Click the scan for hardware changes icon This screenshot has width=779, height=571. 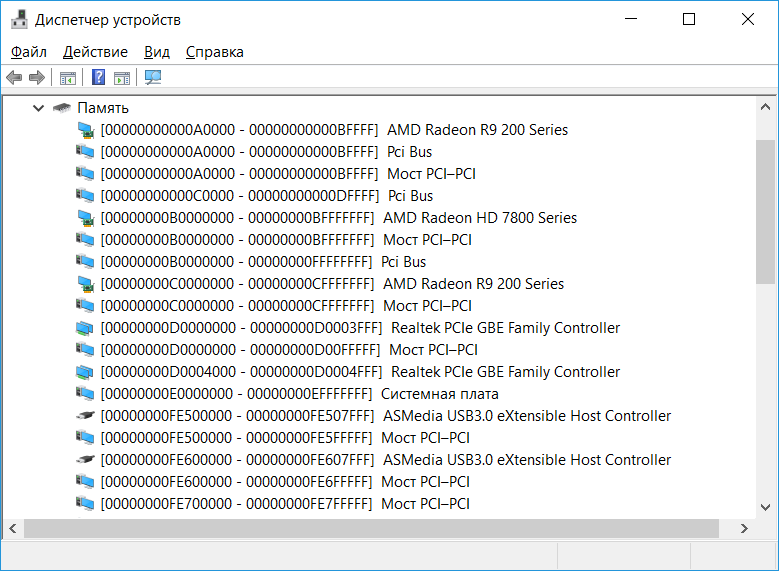click(x=153, y=78)
